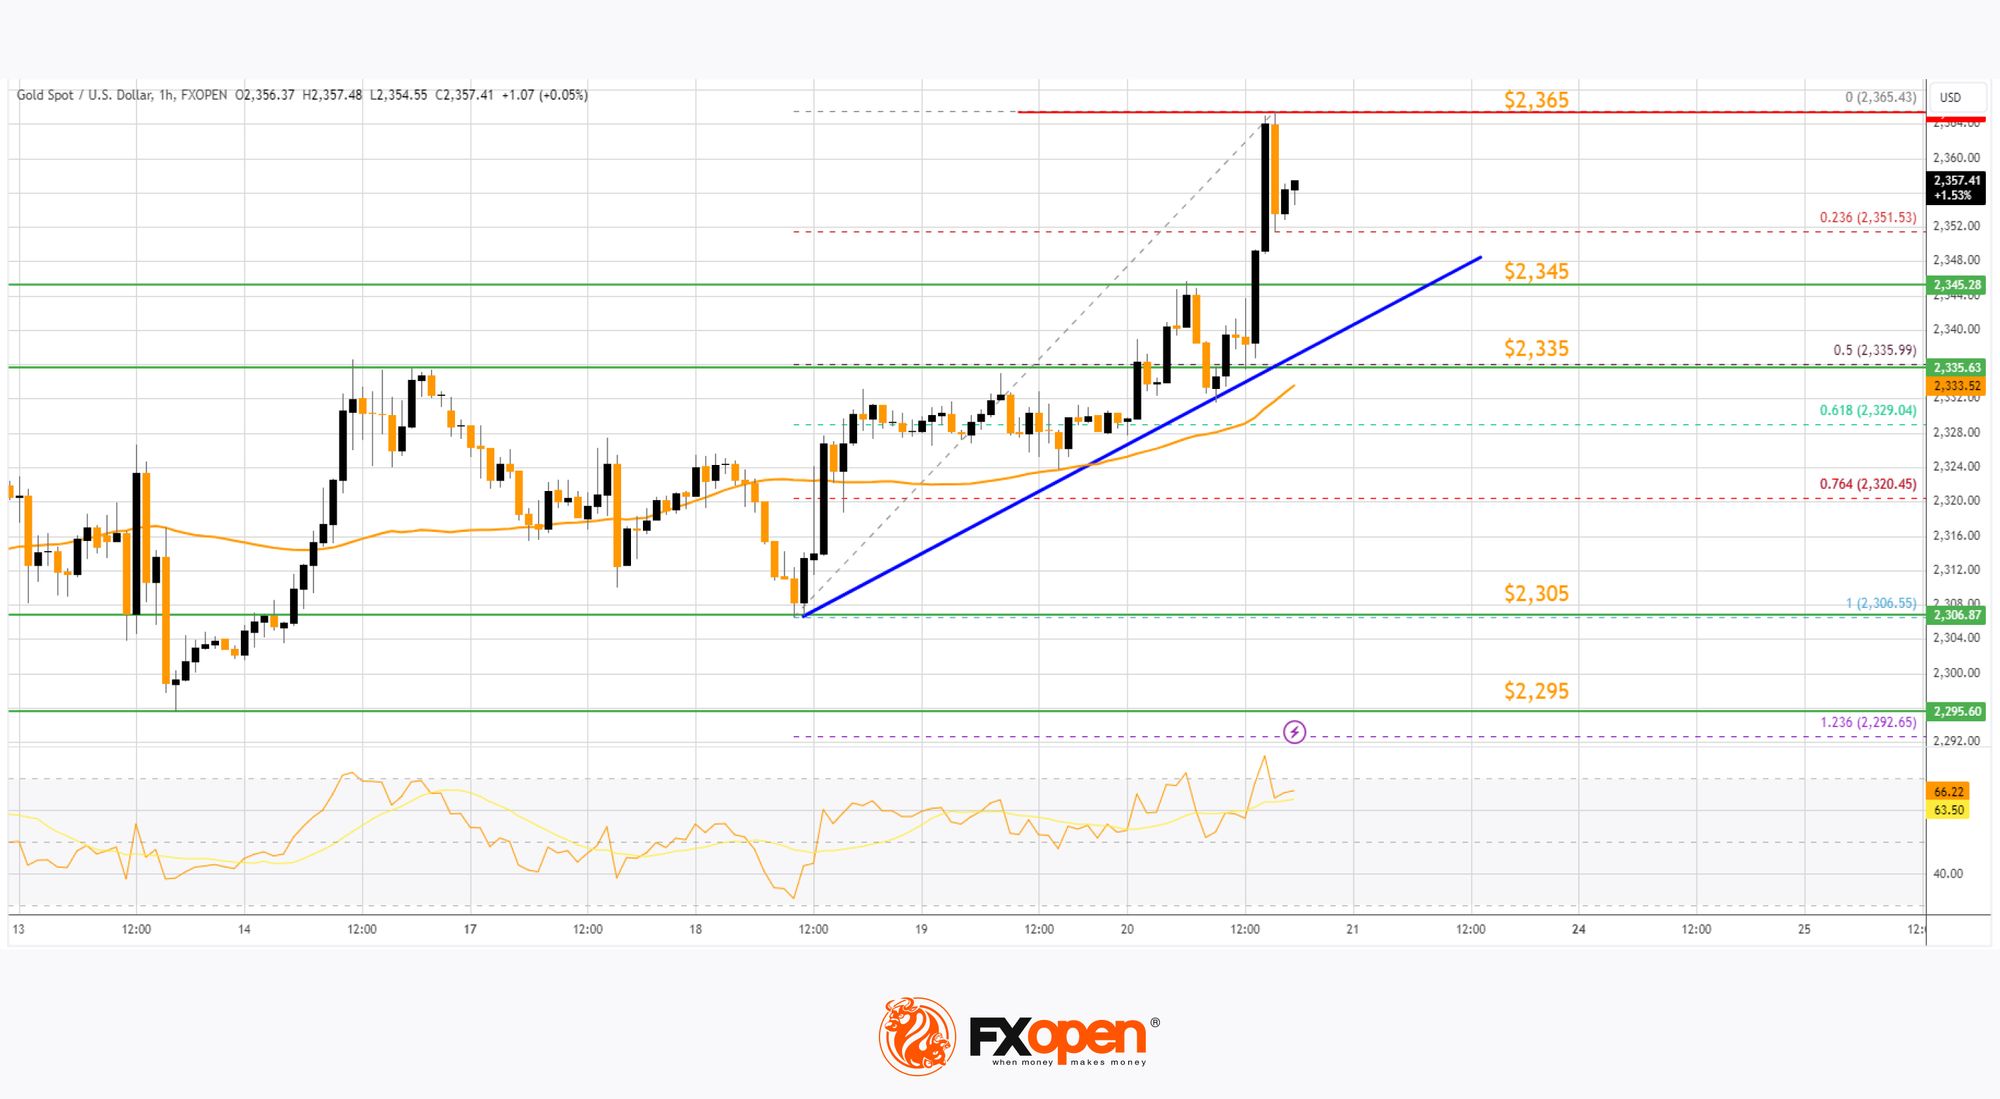Select the $2,345 support label
Screen dimensions: 2000x1099
point(1536,272)
